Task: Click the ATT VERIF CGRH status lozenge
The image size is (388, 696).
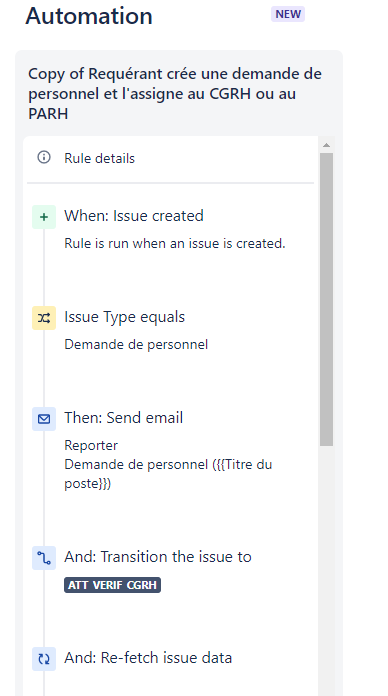Action: pos(112,585)
